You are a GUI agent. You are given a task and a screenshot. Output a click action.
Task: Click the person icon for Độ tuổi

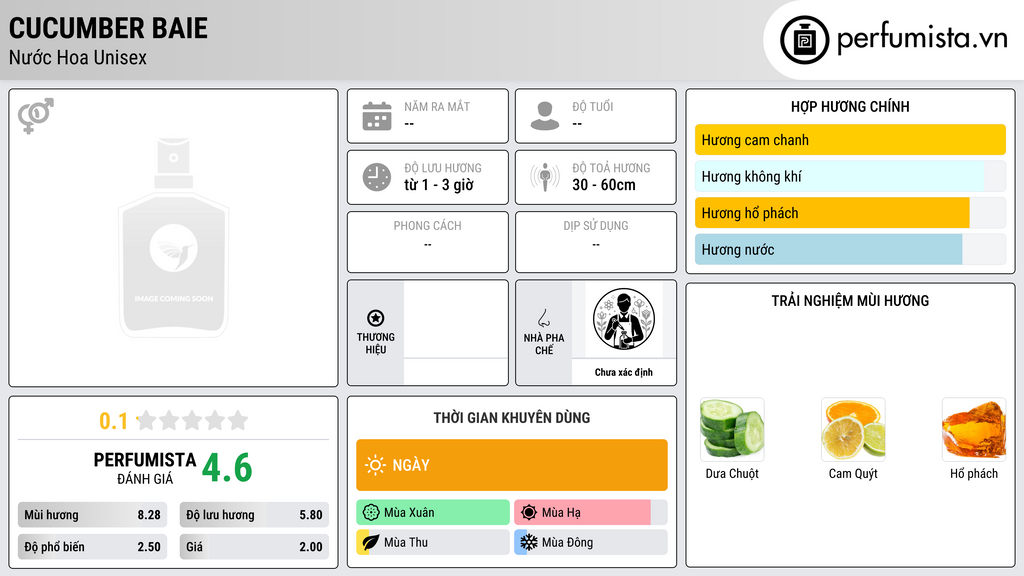[545, 116]
